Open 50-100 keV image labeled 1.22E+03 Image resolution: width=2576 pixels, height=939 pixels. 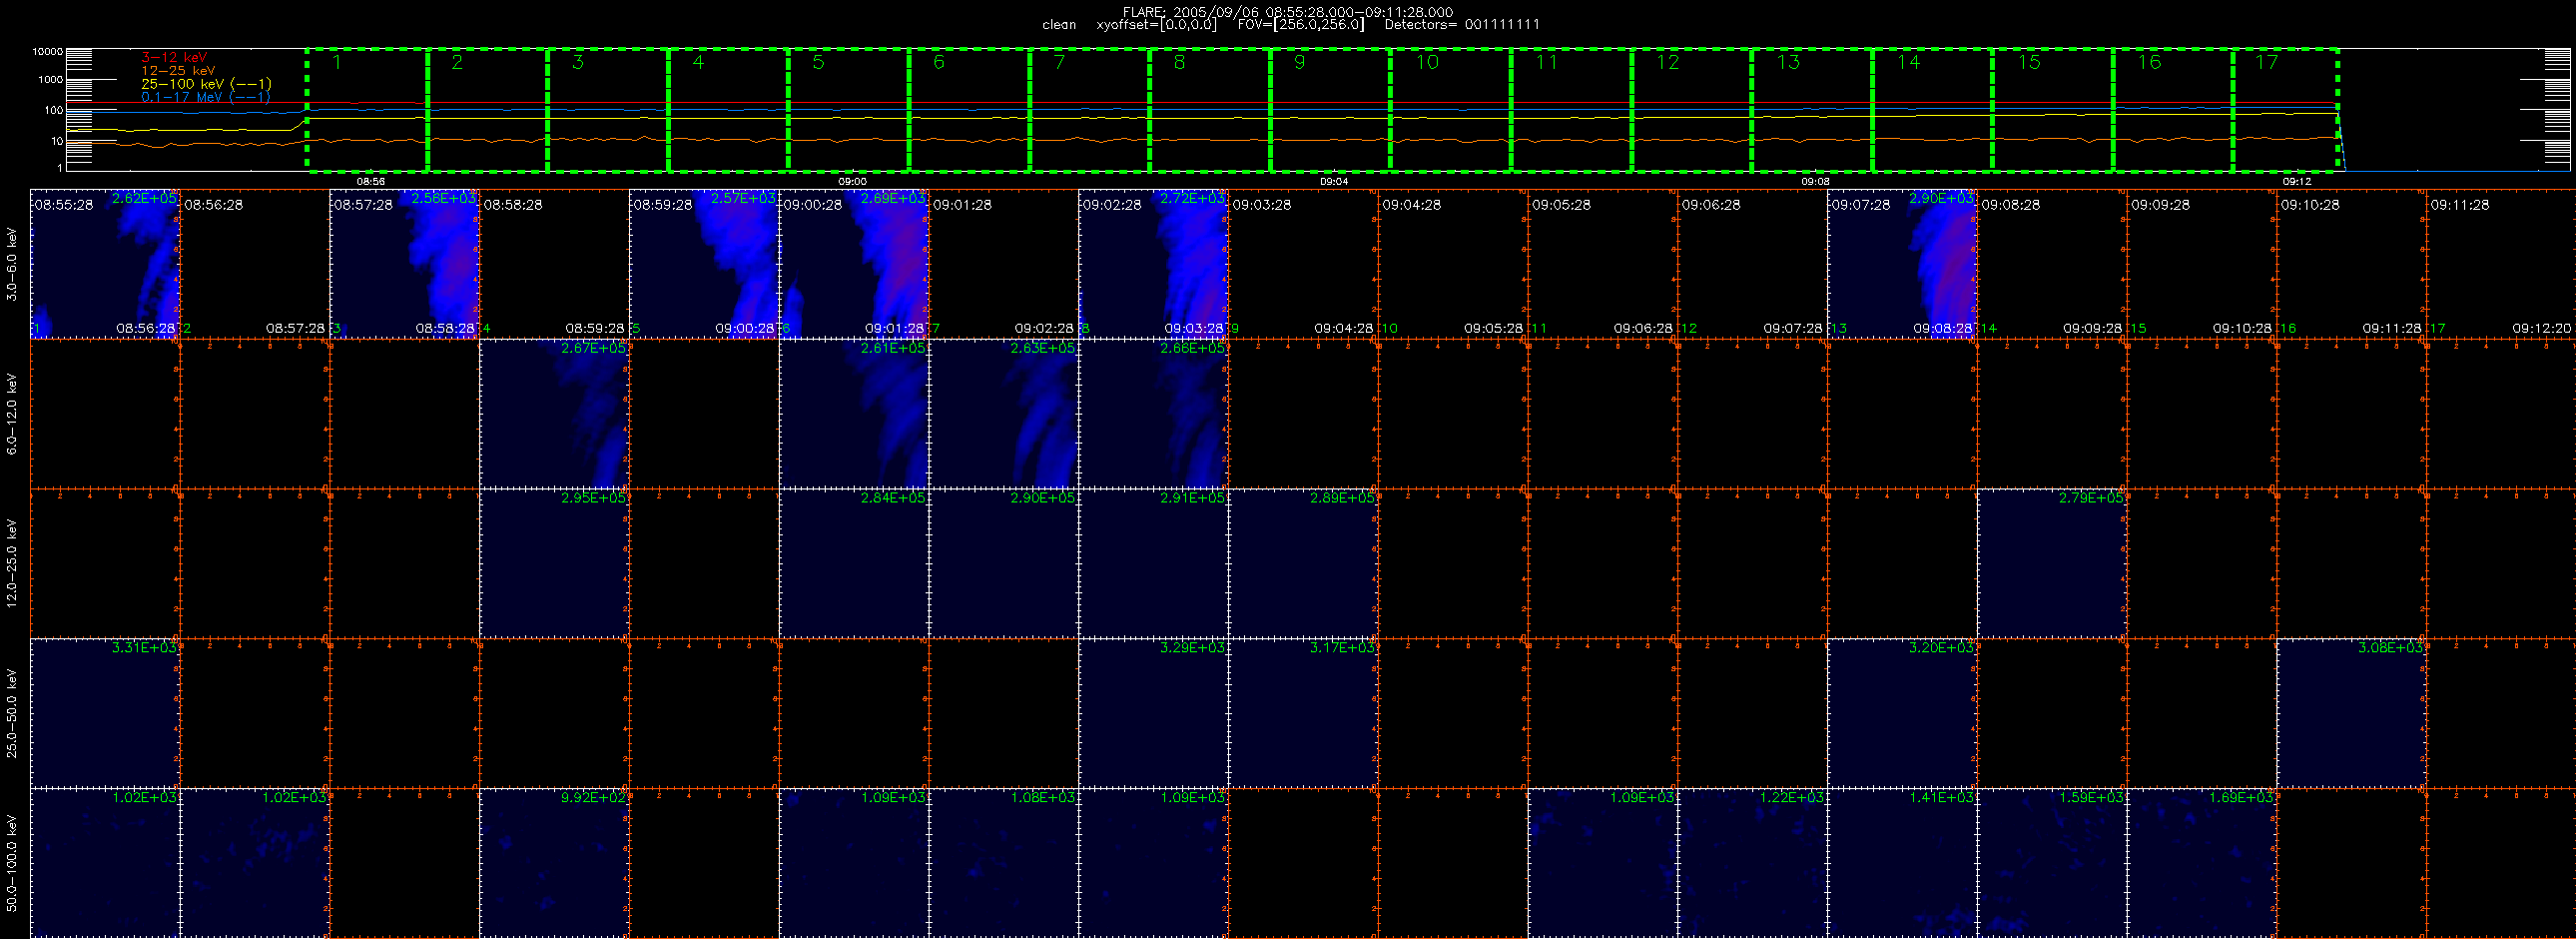coord(1752,863)
